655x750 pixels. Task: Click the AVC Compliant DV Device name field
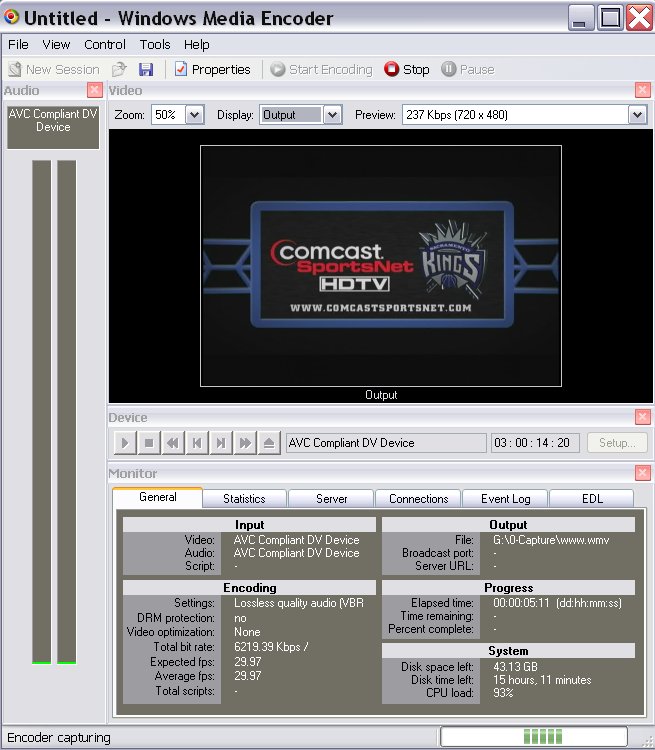pyautogui.click(x=386, y=443)
